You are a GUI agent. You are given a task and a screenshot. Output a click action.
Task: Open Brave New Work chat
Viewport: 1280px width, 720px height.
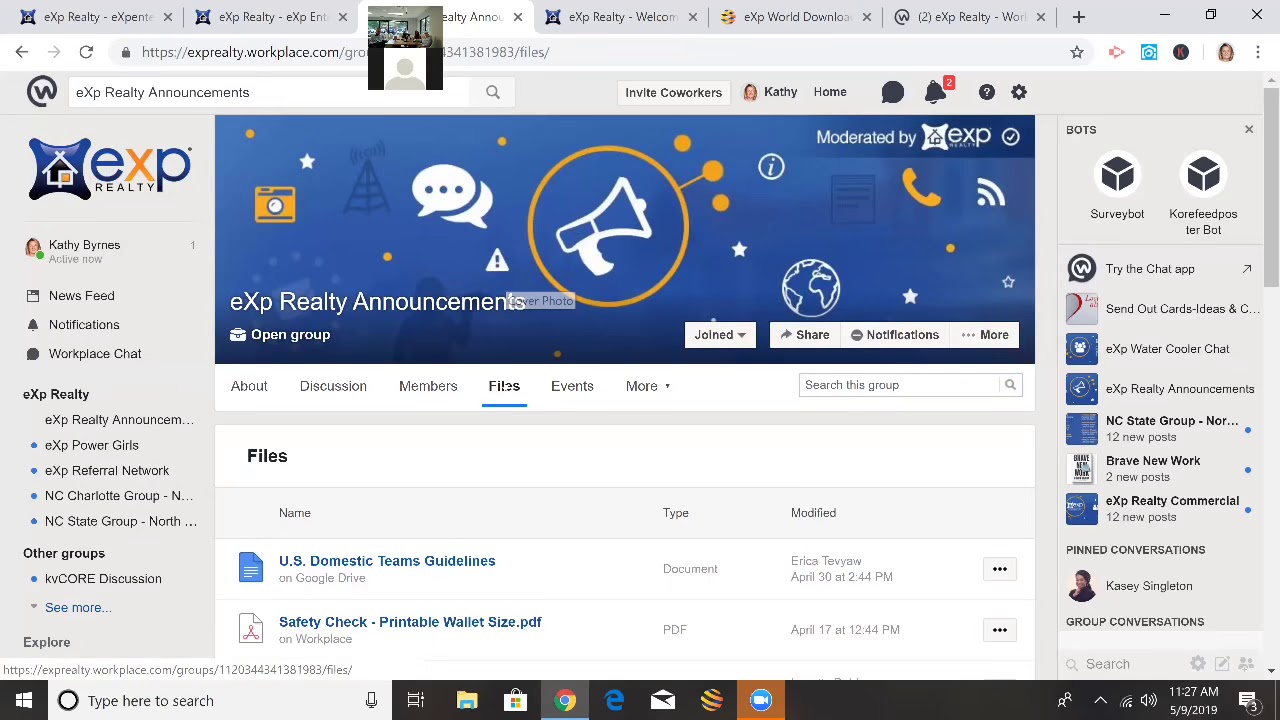tap(1160, 469)
